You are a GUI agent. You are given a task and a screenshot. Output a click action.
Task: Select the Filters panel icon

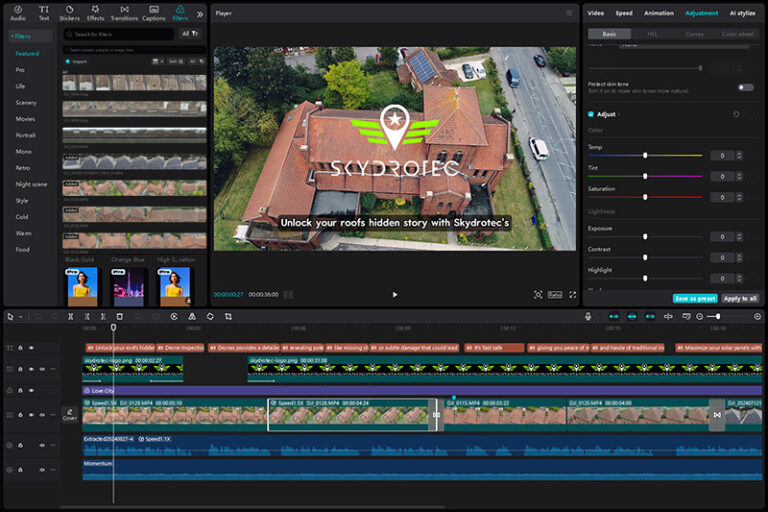coord(180,13)
